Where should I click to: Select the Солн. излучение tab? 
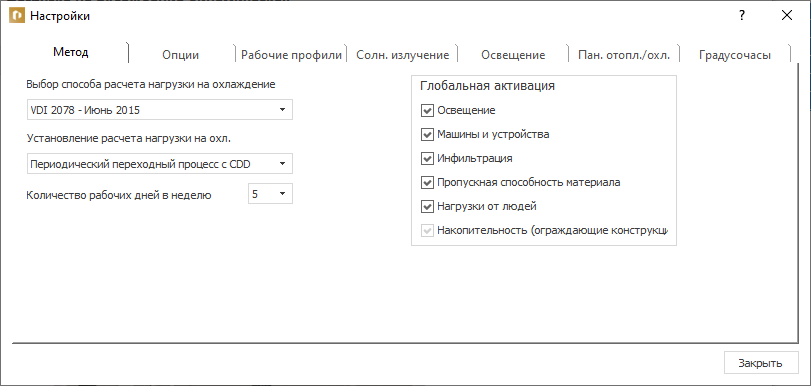[x=402, y=55]
